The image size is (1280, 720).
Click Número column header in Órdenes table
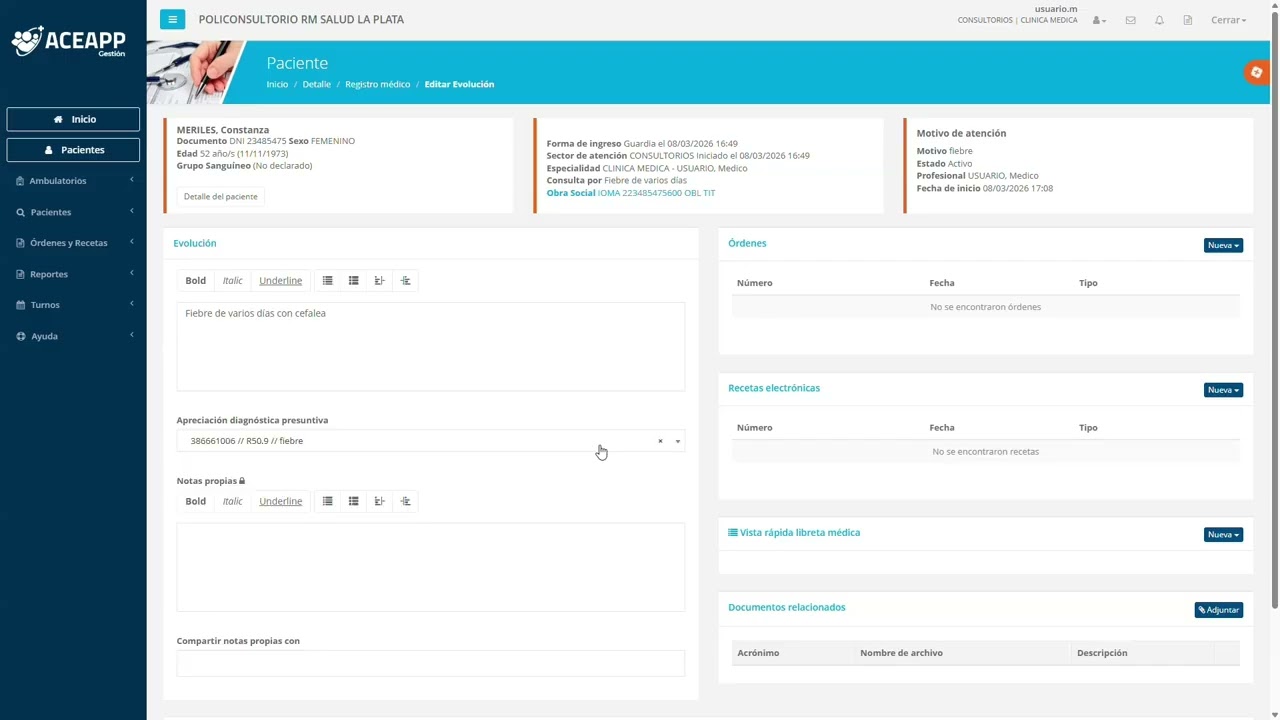(755, 283)
